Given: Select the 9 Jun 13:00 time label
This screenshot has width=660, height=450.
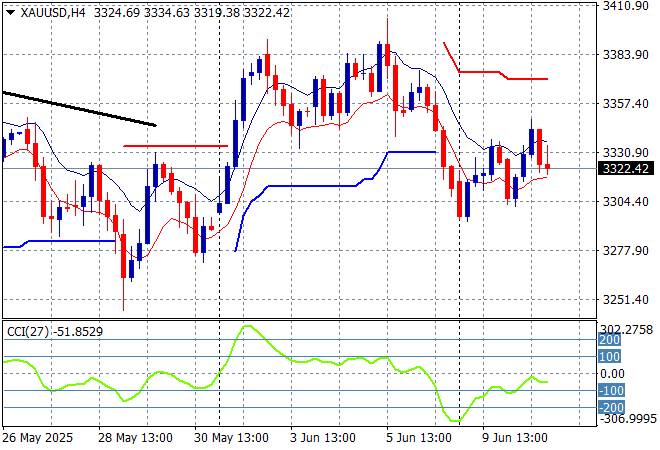Looking at the screenshot, I should (x=514, y=438).
